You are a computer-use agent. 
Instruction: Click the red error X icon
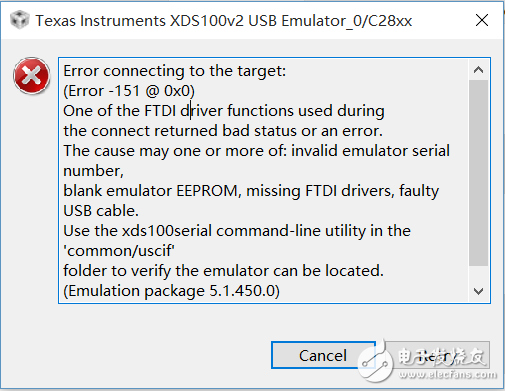click(x=32, y=76)
